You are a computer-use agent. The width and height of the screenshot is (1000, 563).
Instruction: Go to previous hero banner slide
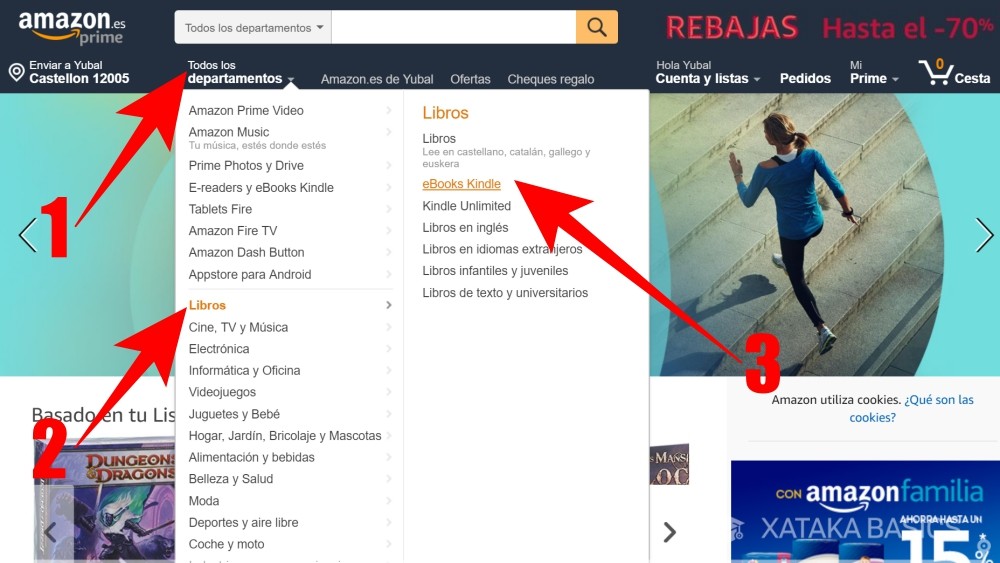(x=28, y=235)
